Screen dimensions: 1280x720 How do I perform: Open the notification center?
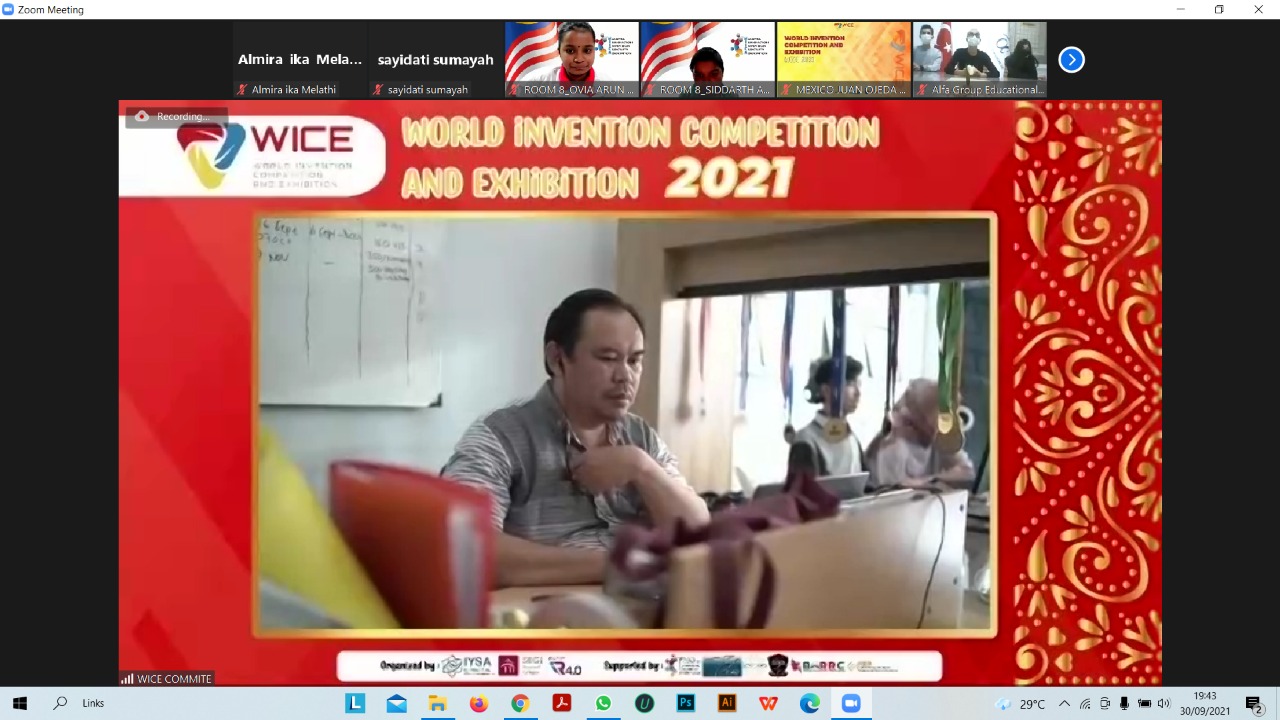(x=1253, y=703)
